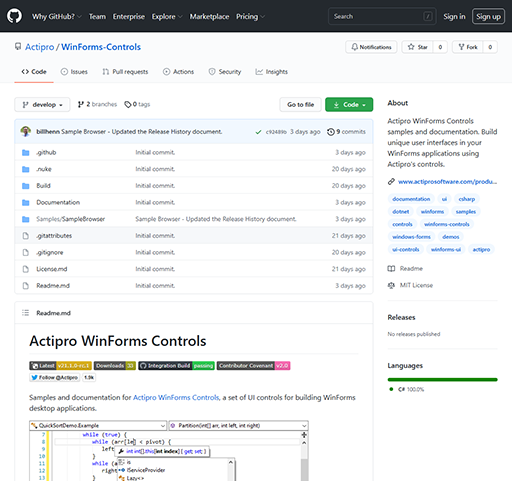Click the Search input field
512x481 pixels.
click(x=382, y=16)
